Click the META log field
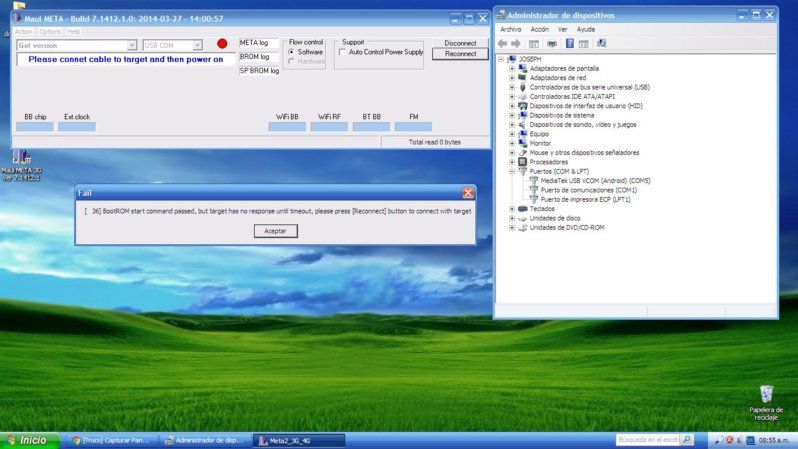 click(x=259, y=43)
